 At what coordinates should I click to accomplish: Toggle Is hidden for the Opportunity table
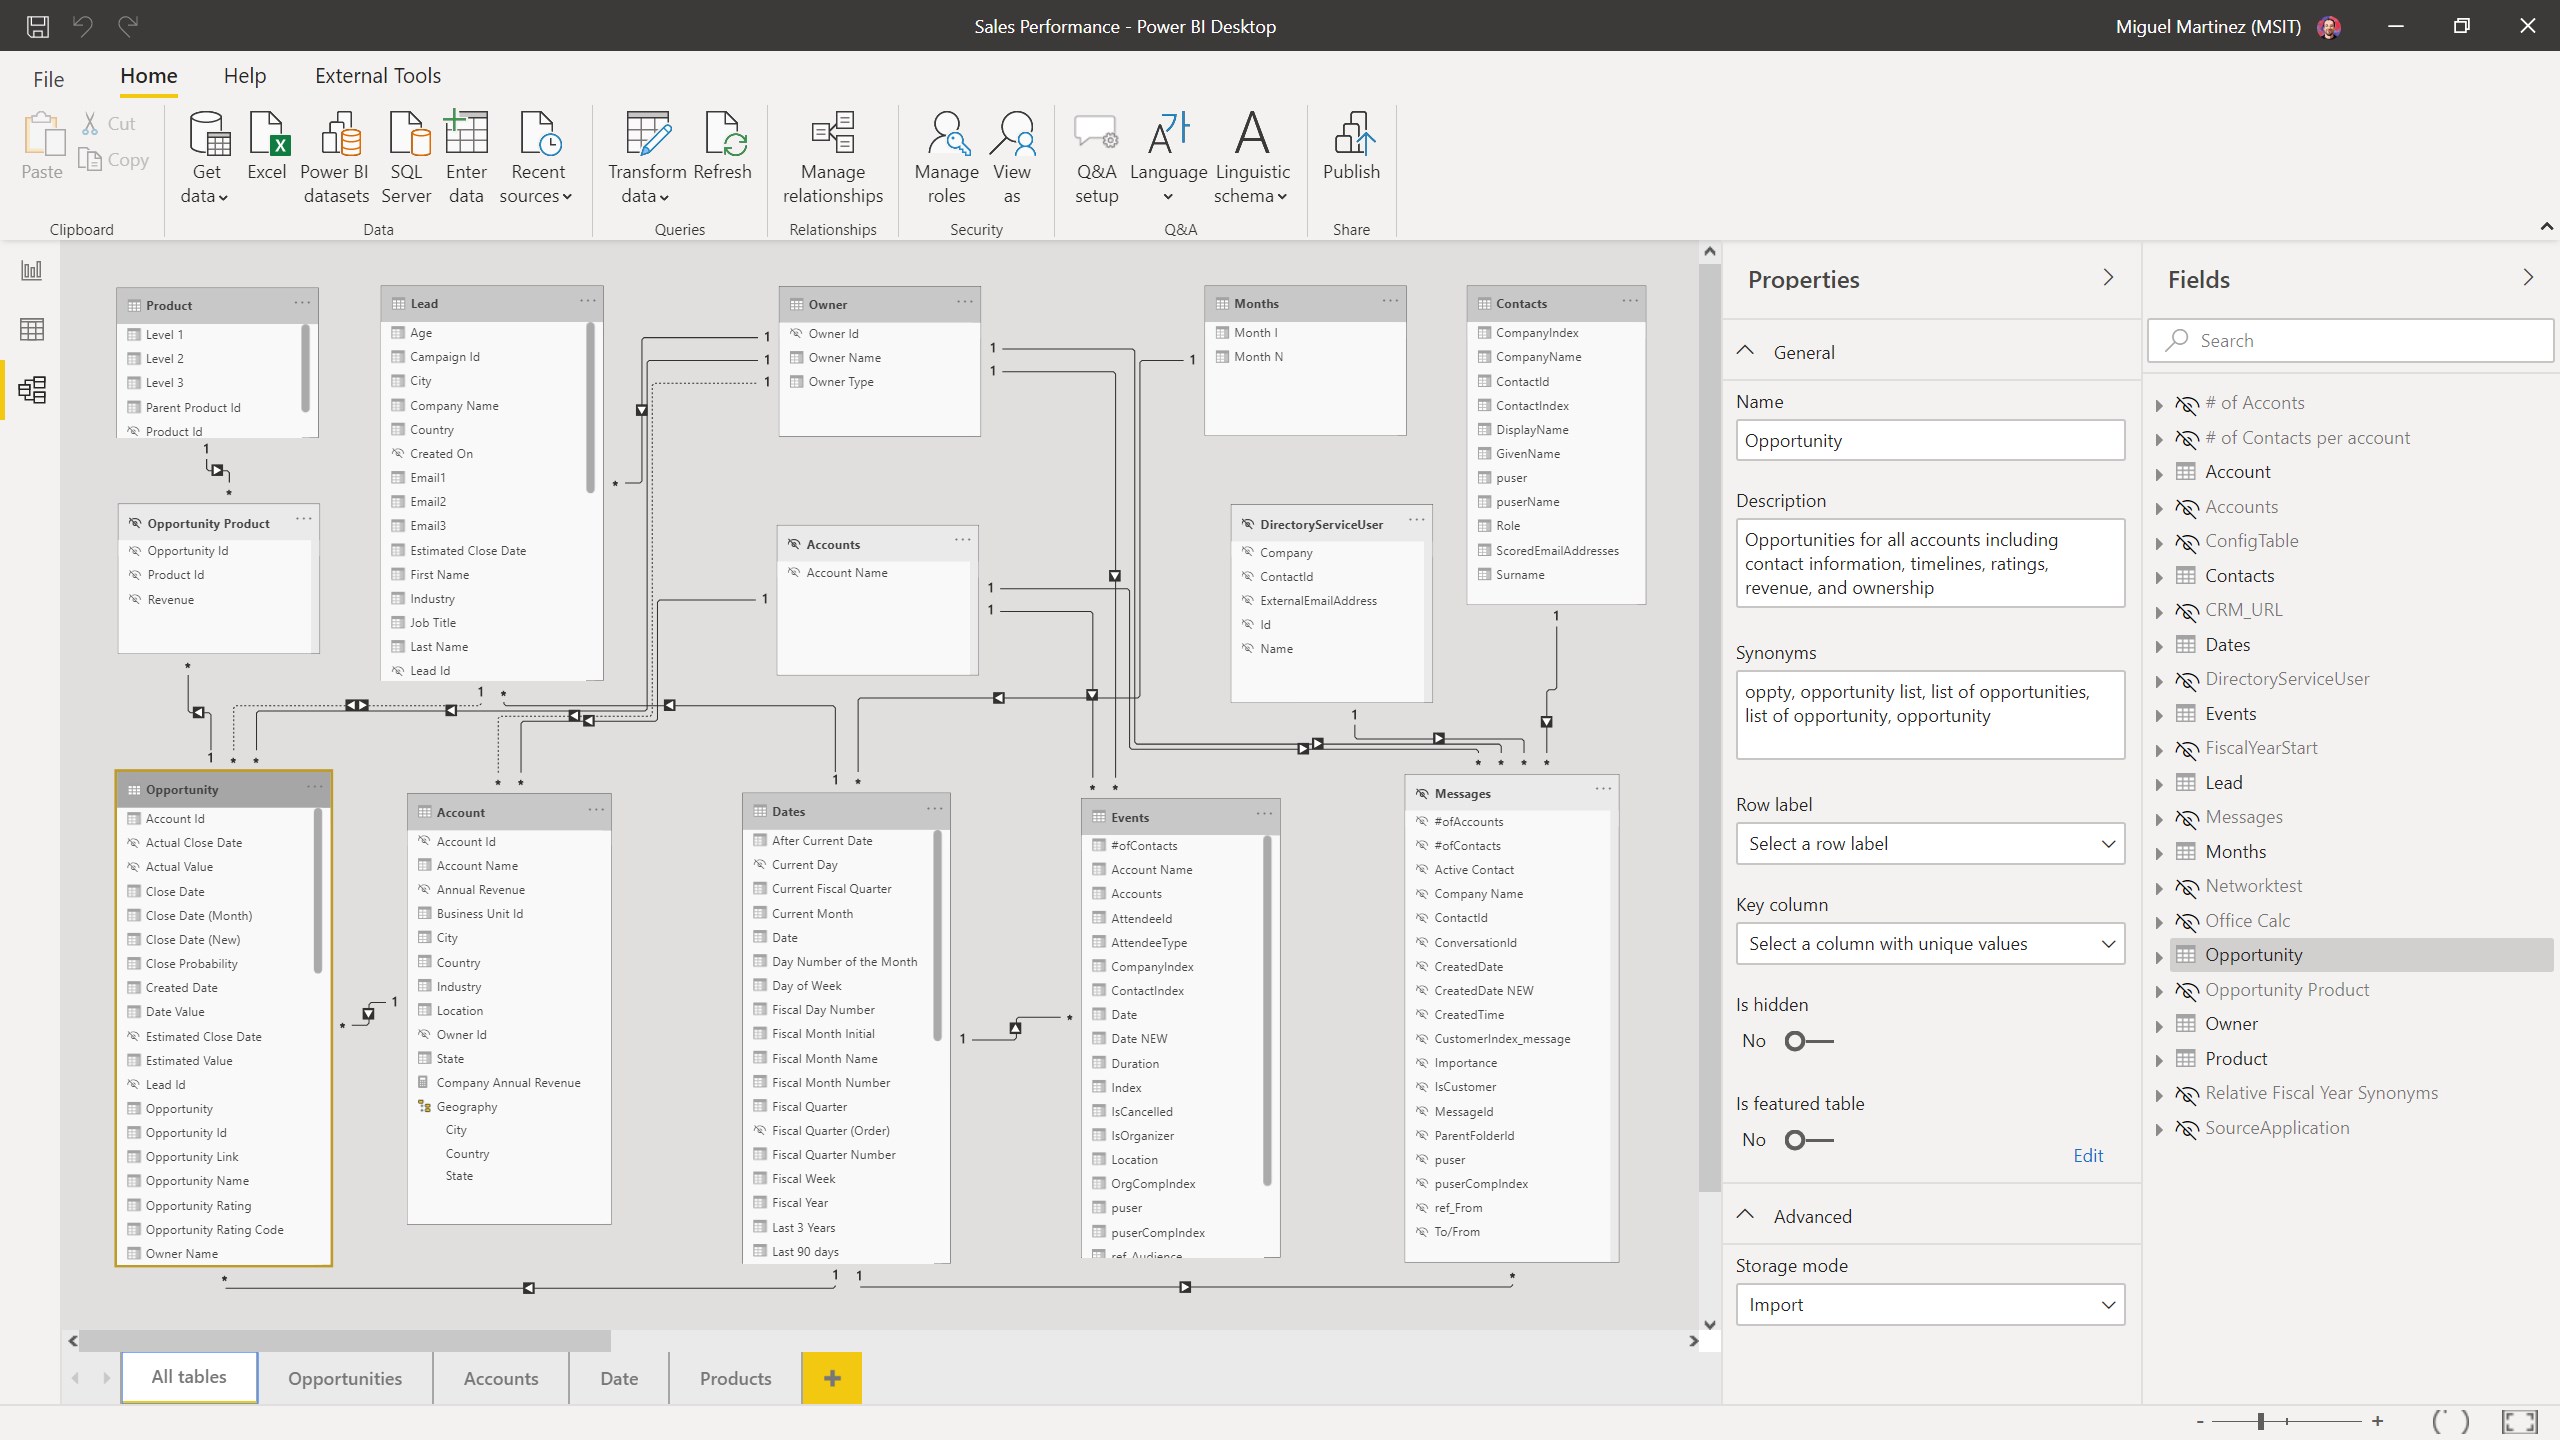point(1806,1041)
